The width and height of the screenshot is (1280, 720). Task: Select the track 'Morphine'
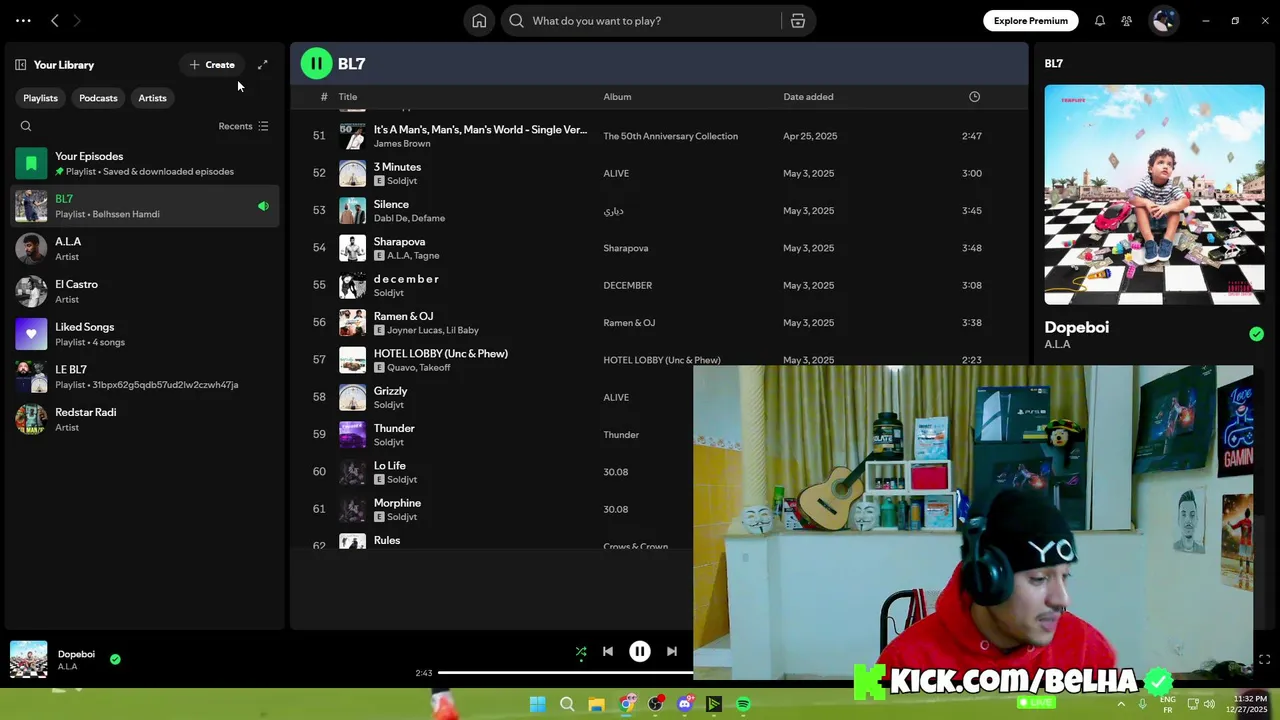[x=397, y=503]
